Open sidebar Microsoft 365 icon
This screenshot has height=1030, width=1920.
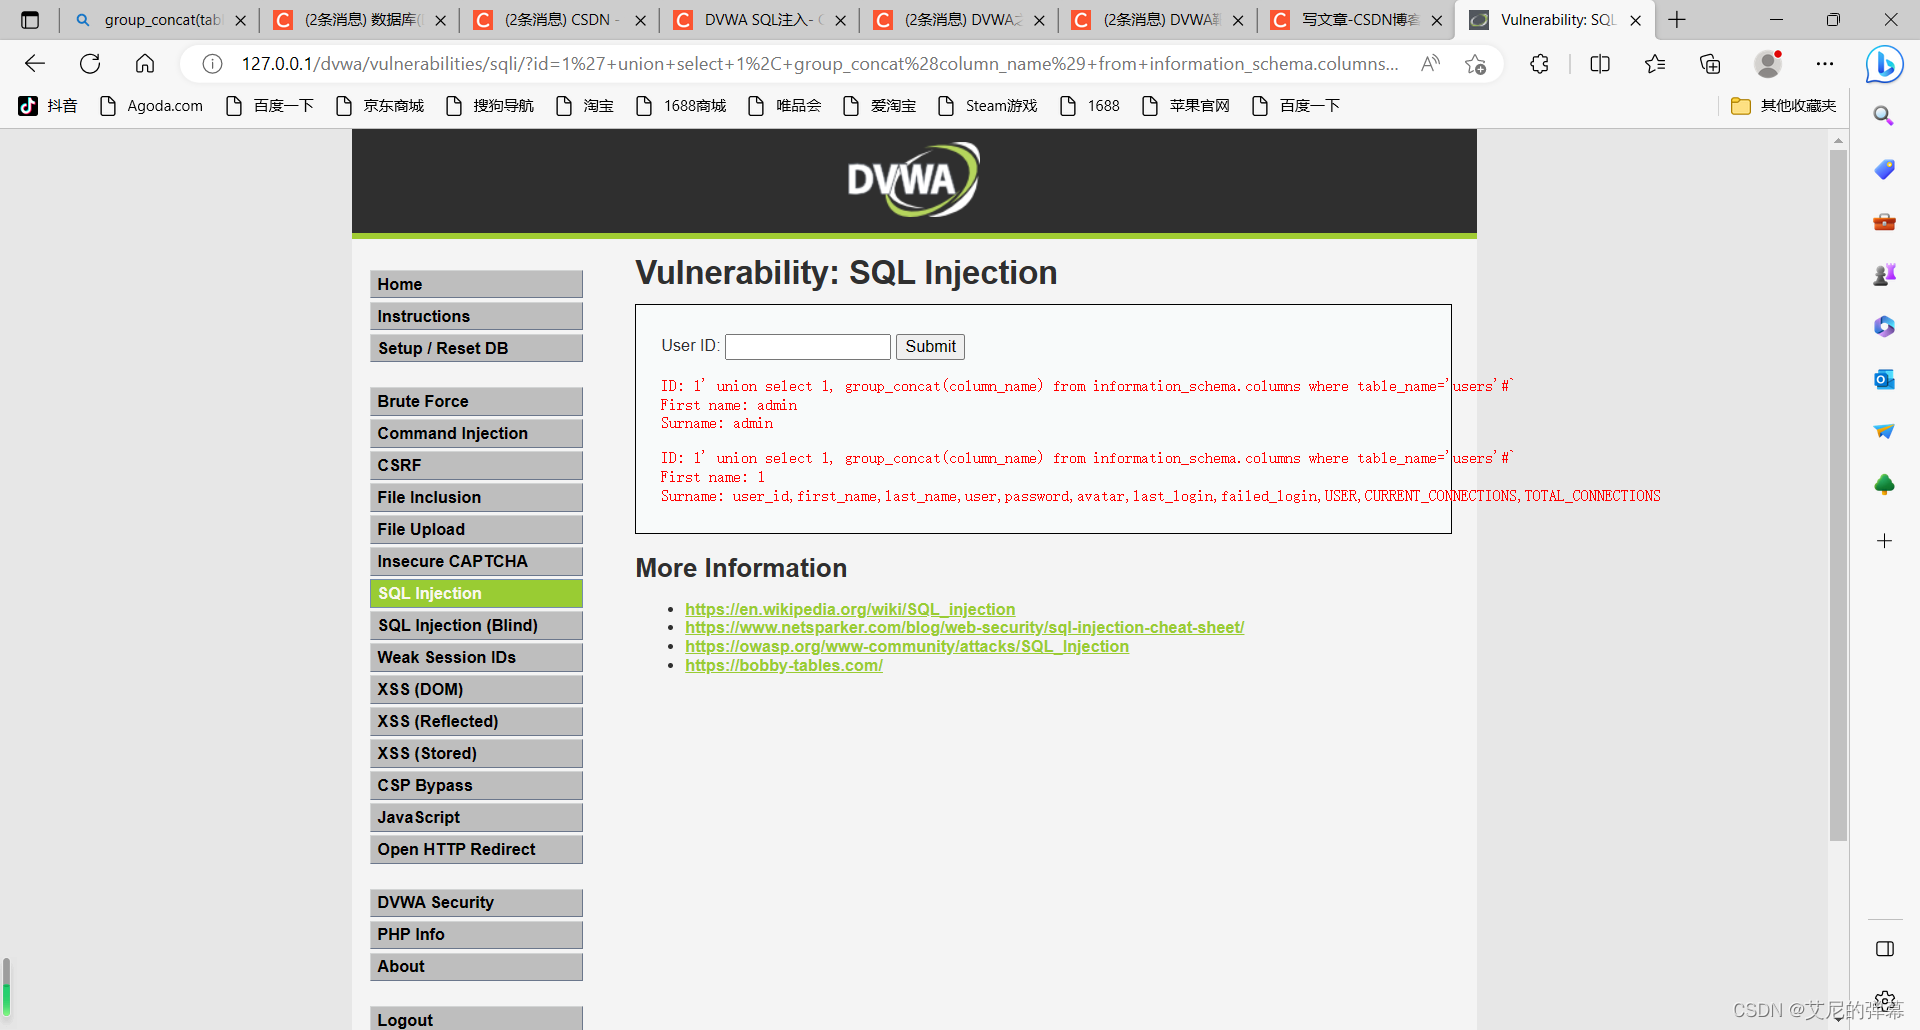1884,326
